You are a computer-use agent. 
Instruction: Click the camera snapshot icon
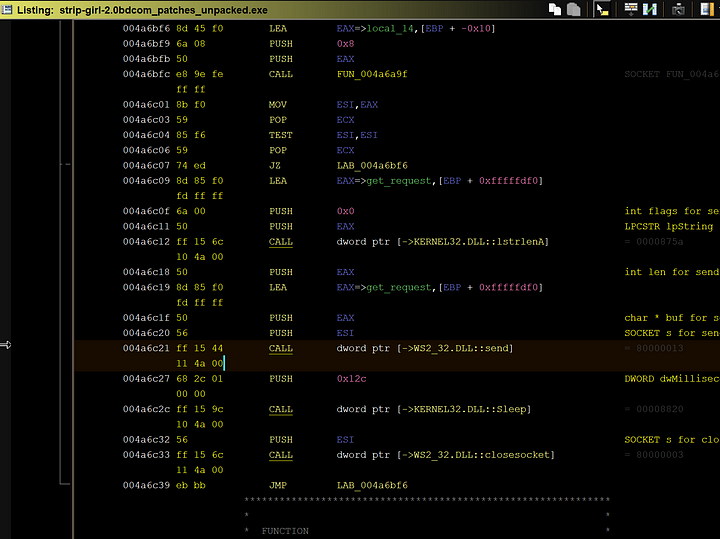point(678,9)
